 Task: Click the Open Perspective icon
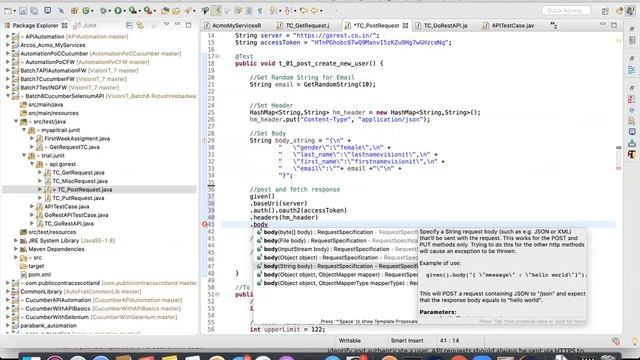point(605,11)
